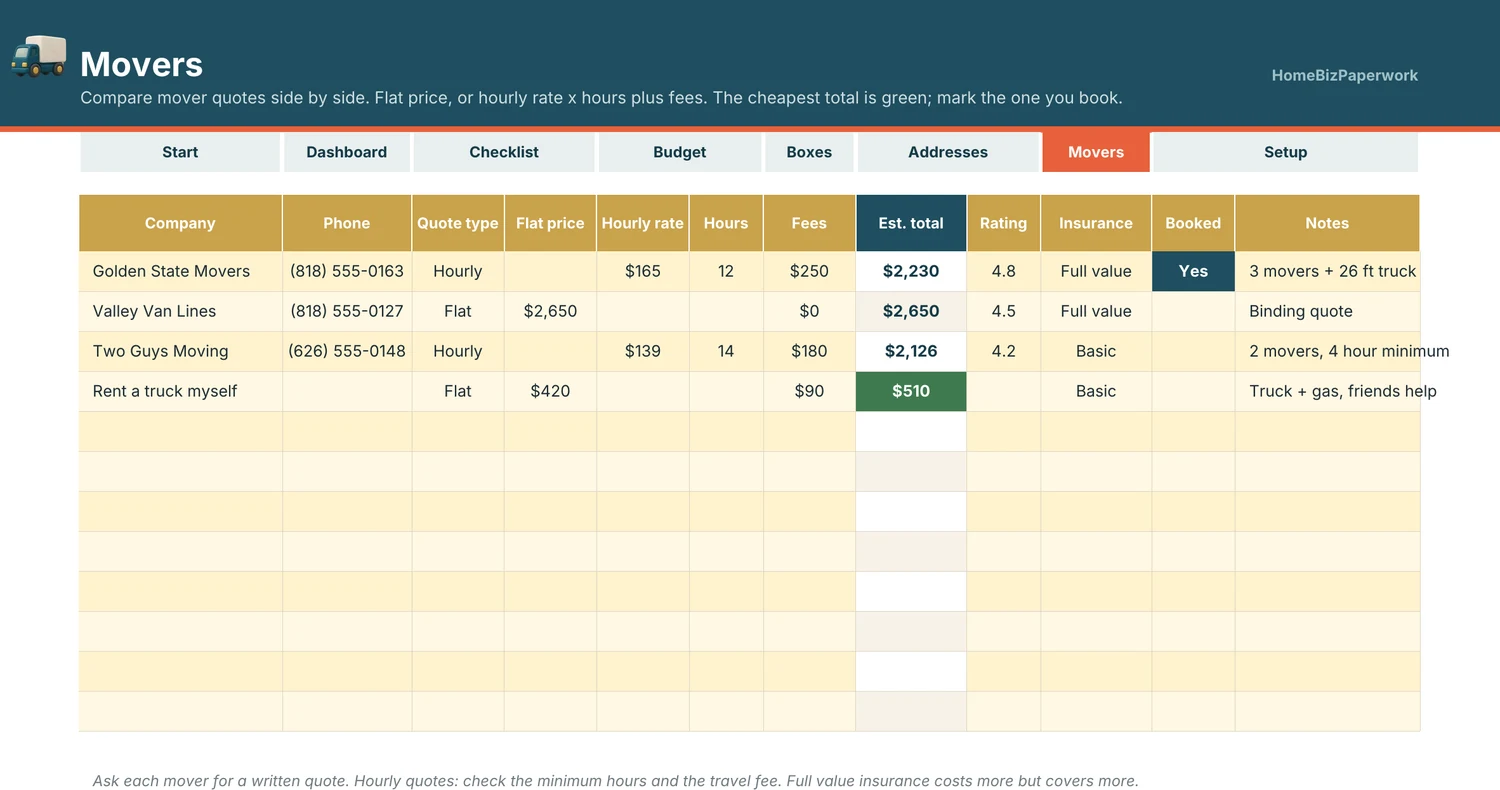Open the Addresses tab
This screenshot has width=1500, height=790.
(948, 152)
